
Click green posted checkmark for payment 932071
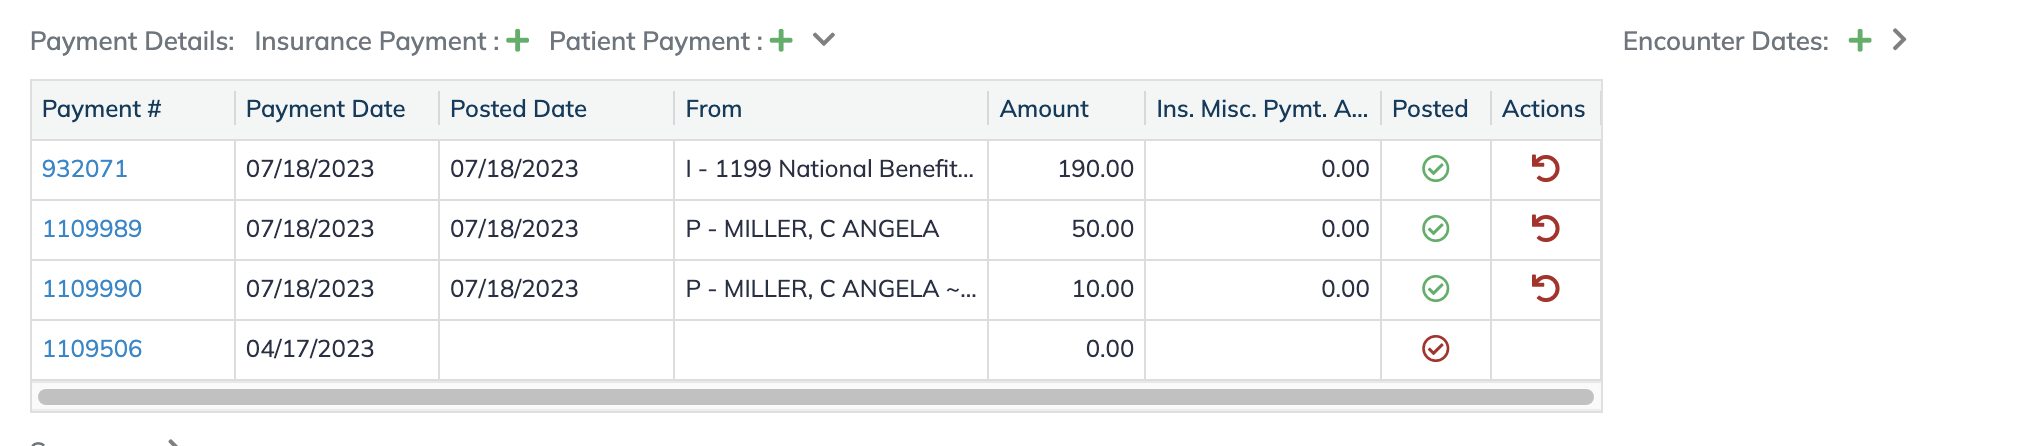(x=1435, y=169)
